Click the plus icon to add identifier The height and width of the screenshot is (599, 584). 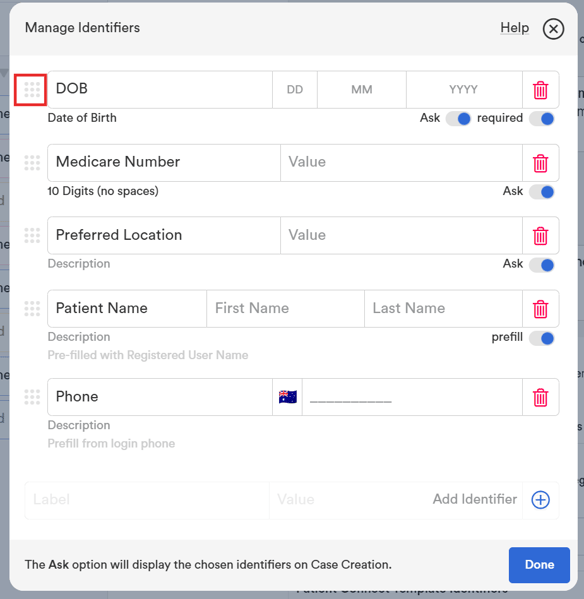tap(540, 500)
